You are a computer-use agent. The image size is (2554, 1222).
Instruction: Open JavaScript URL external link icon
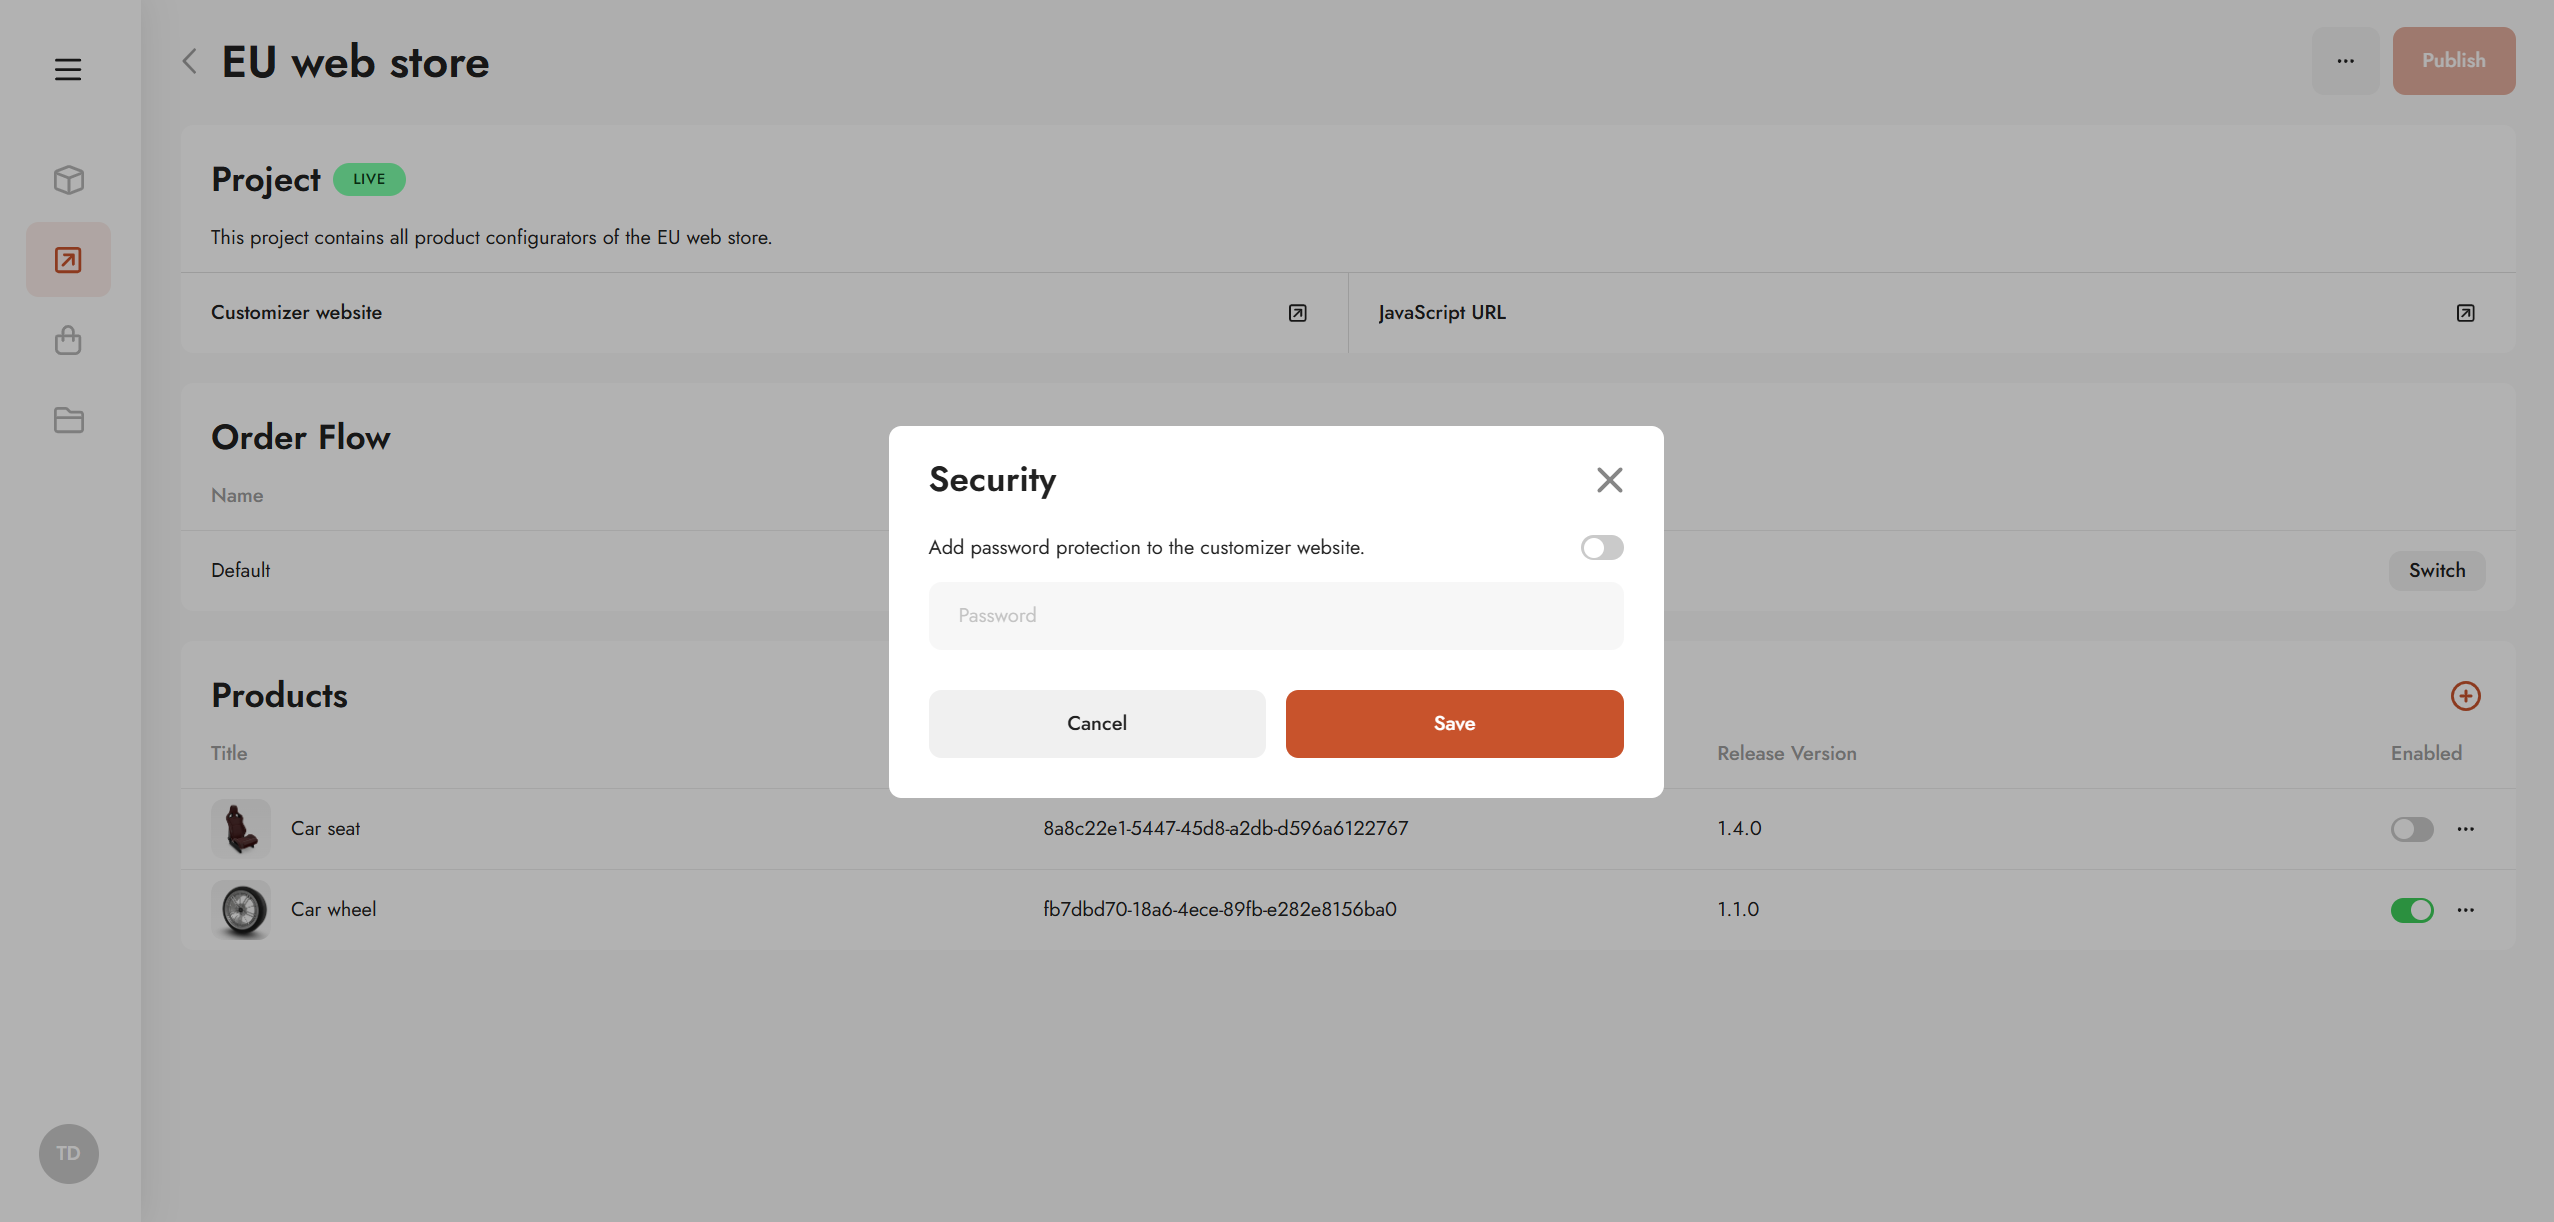coord(2465,313)
